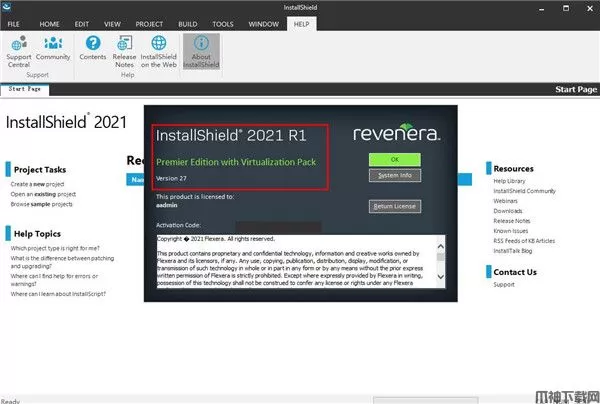Viewport: 600px width, 404px height.
Task: Select the Start Page document tab
Action: click(x=24, y=89)
